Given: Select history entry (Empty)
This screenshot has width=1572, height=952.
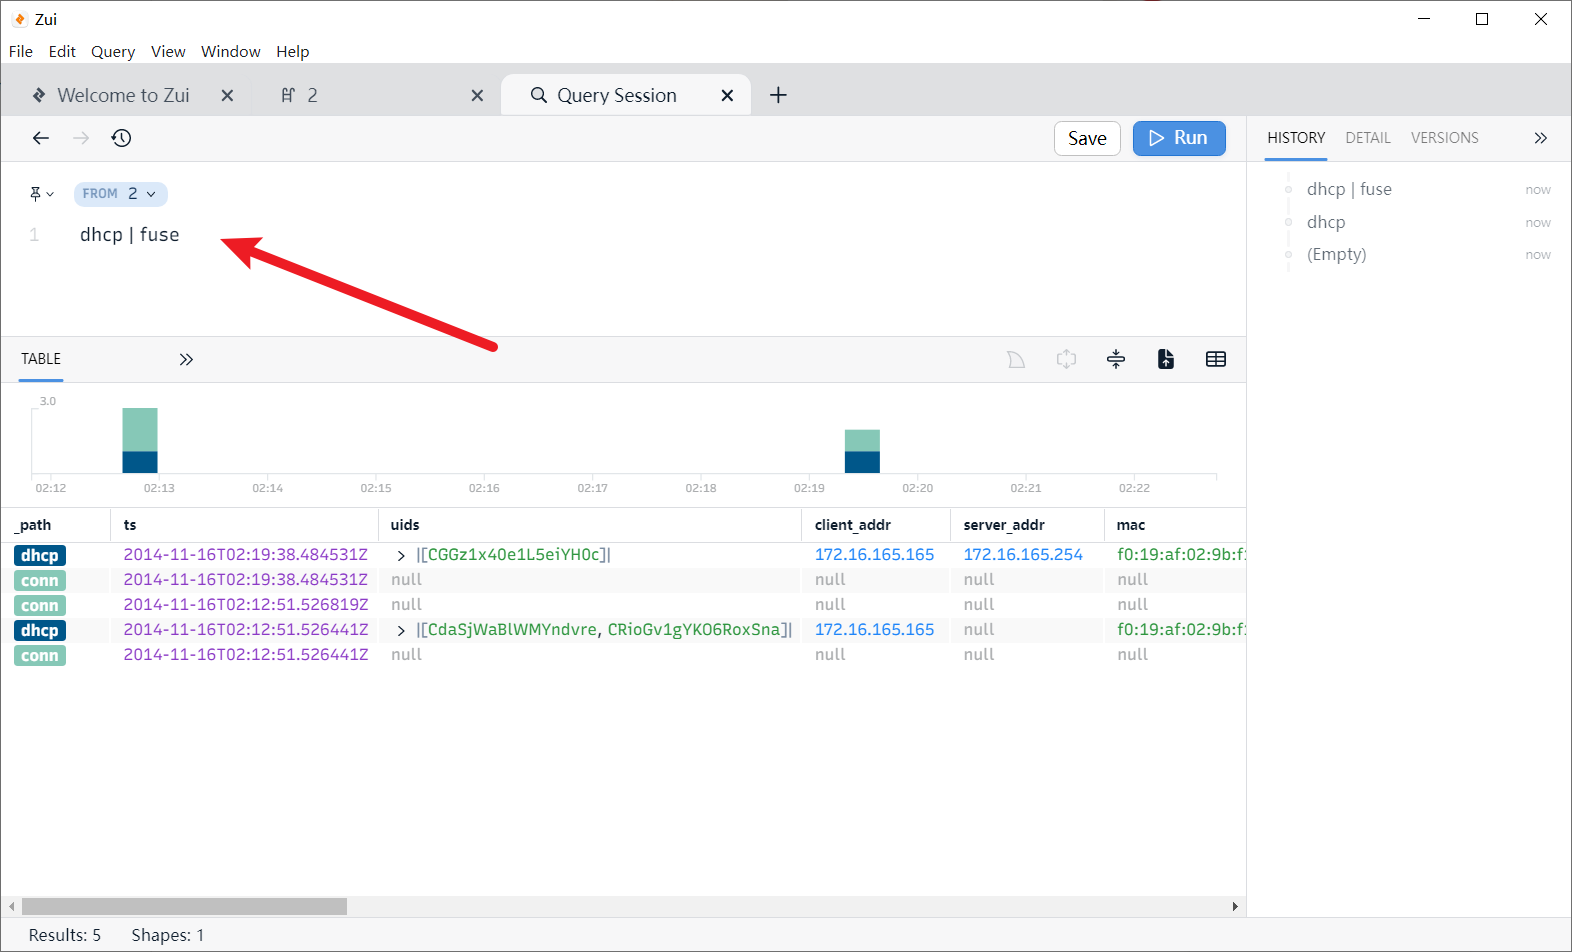Looking at the screenshot, I should click(1336, 254).
